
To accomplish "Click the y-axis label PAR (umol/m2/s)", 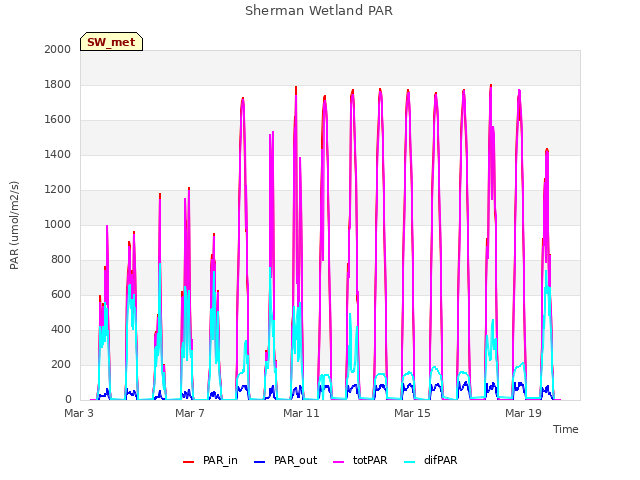I will [14, 225].
